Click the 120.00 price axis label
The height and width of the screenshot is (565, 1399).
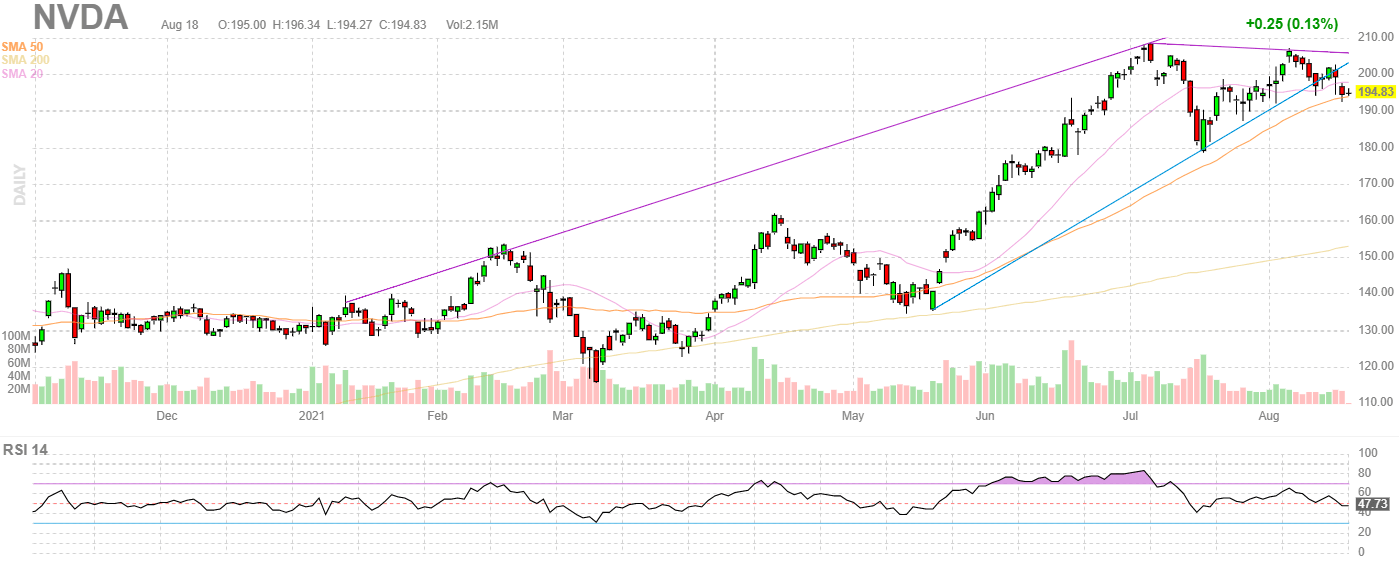[x=1375, y=366]
